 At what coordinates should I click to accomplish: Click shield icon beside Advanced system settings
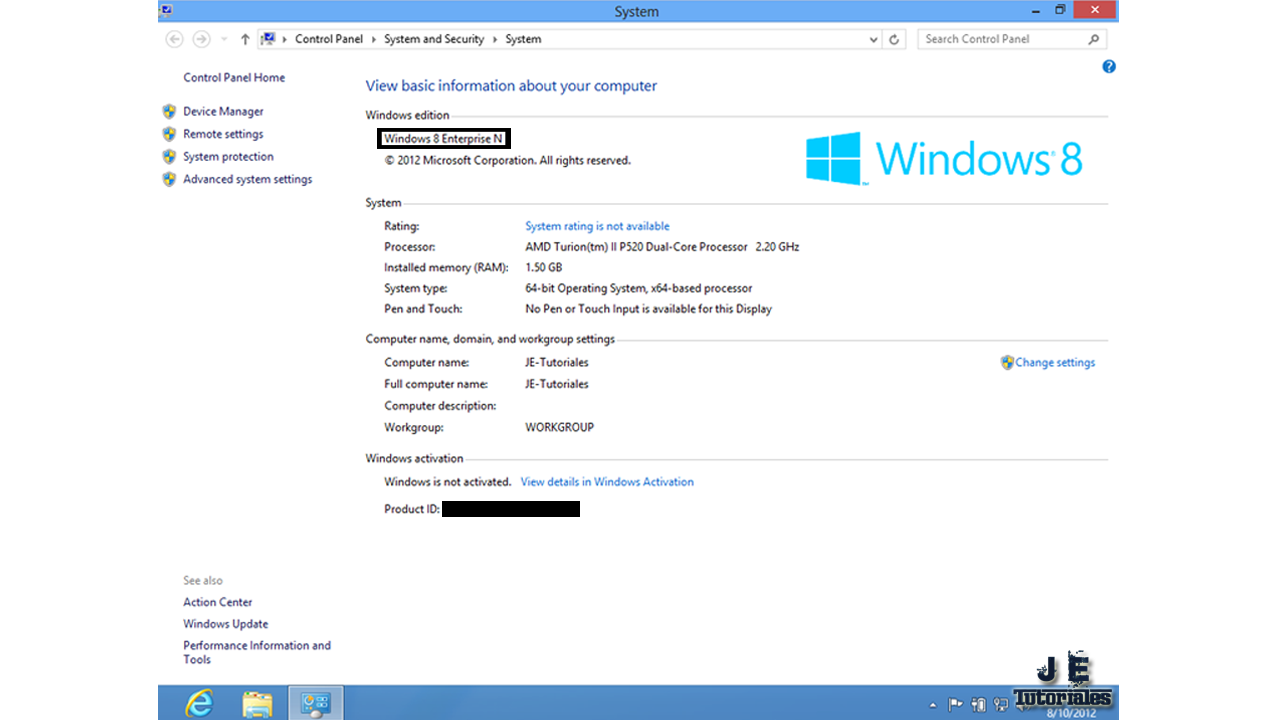tap(169, 179)
